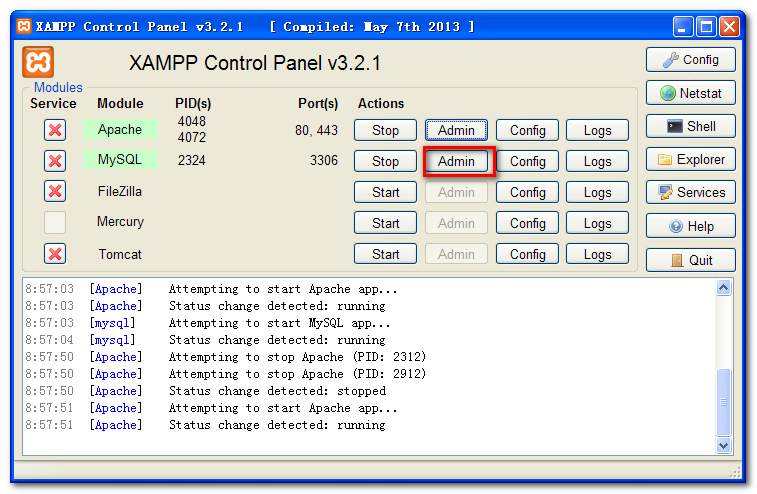
Task: Maximize the XAMPP window
Action: pos(706,27)
